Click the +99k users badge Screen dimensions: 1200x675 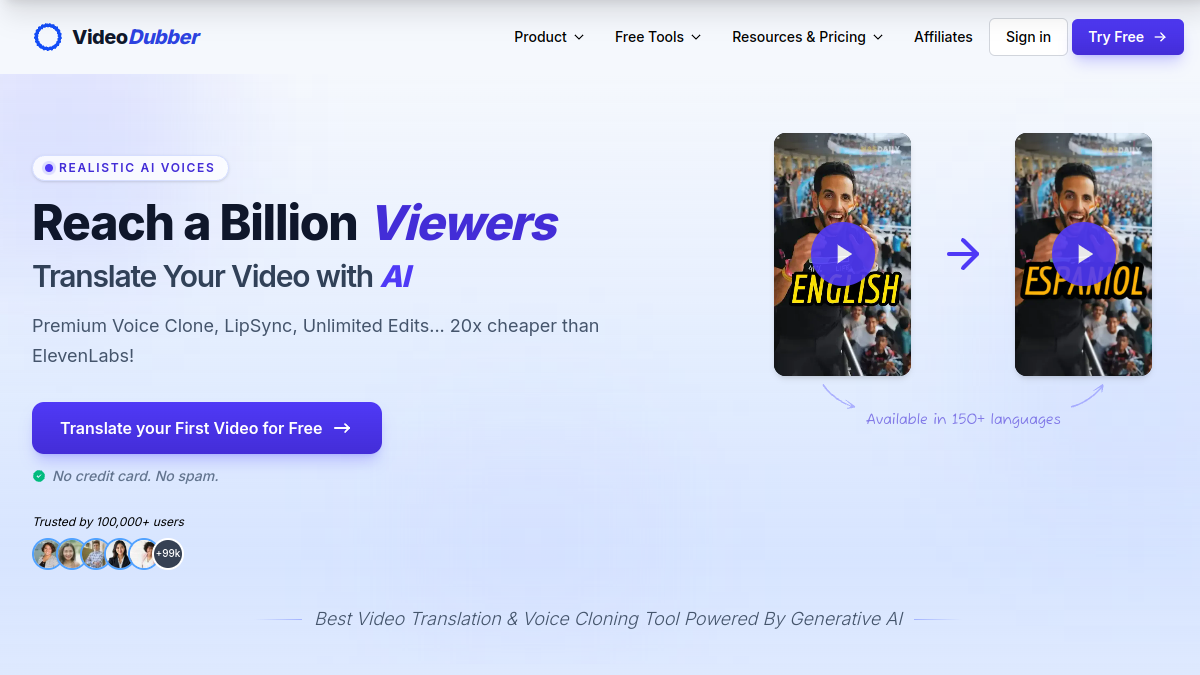click(168, 554)
